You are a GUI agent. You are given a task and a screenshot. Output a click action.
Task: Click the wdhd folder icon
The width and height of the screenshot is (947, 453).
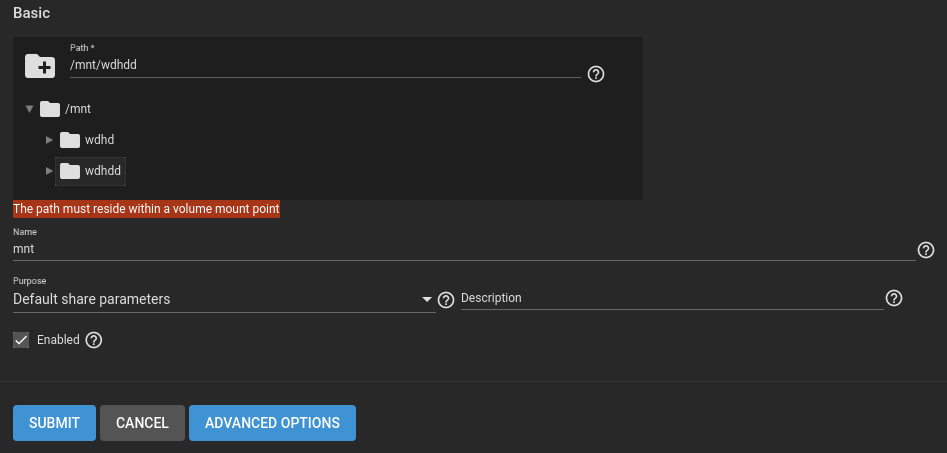click(x=70, y=140)
